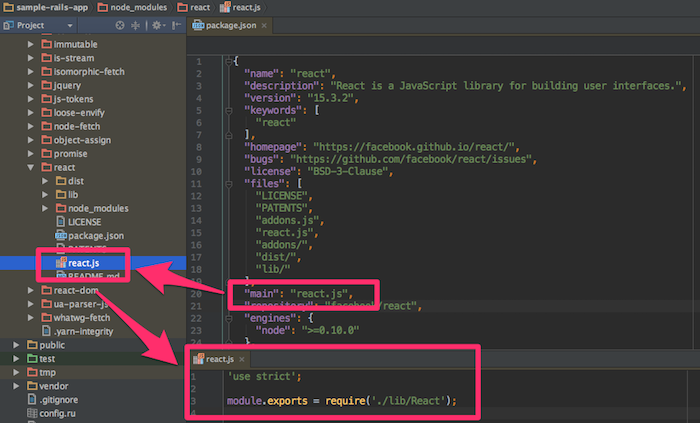Click the package.json file icon in tree
The height and width of the screenshot is (423, 700).
[x=61, y=236]
